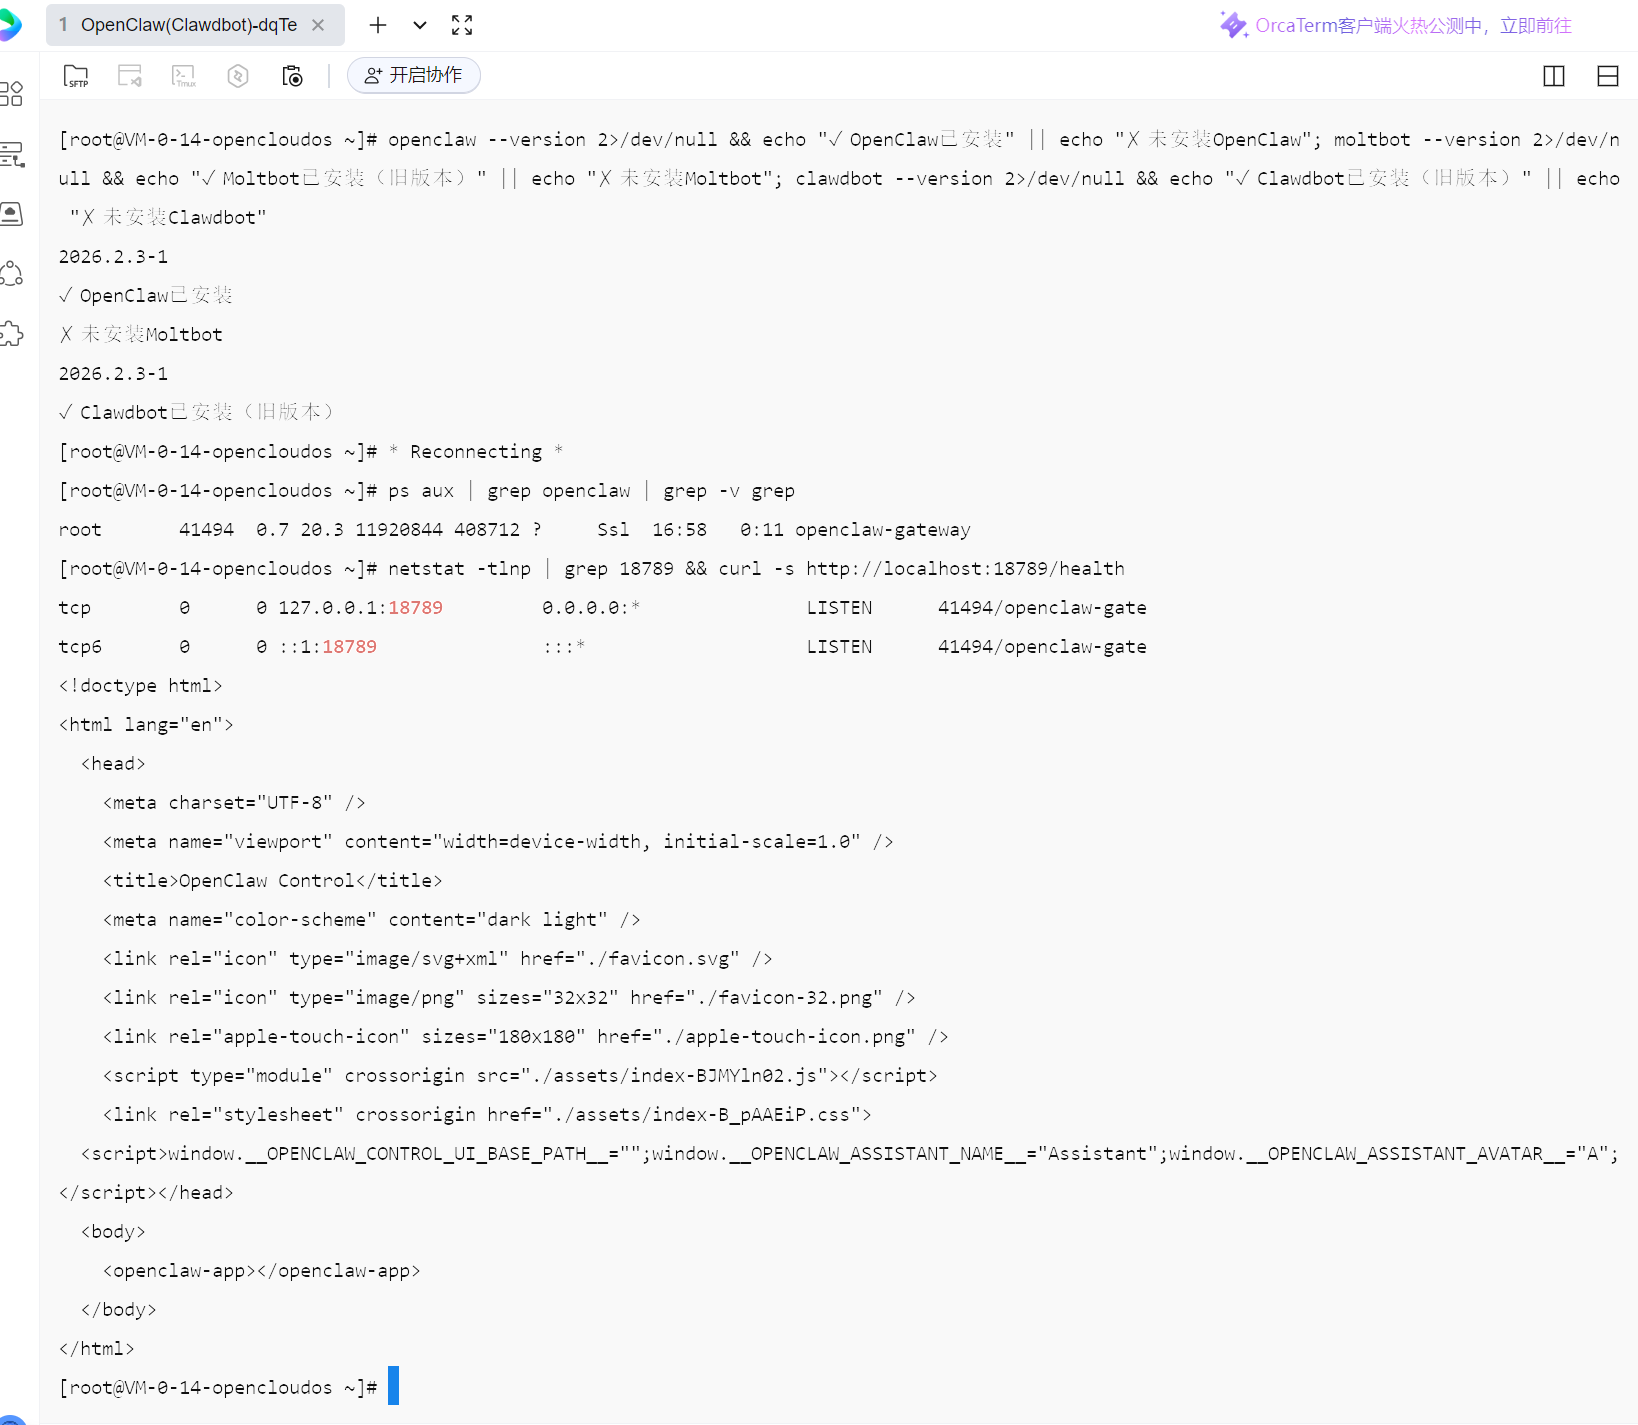Click the meta charset="UTF-8" line

click(234, 803)
